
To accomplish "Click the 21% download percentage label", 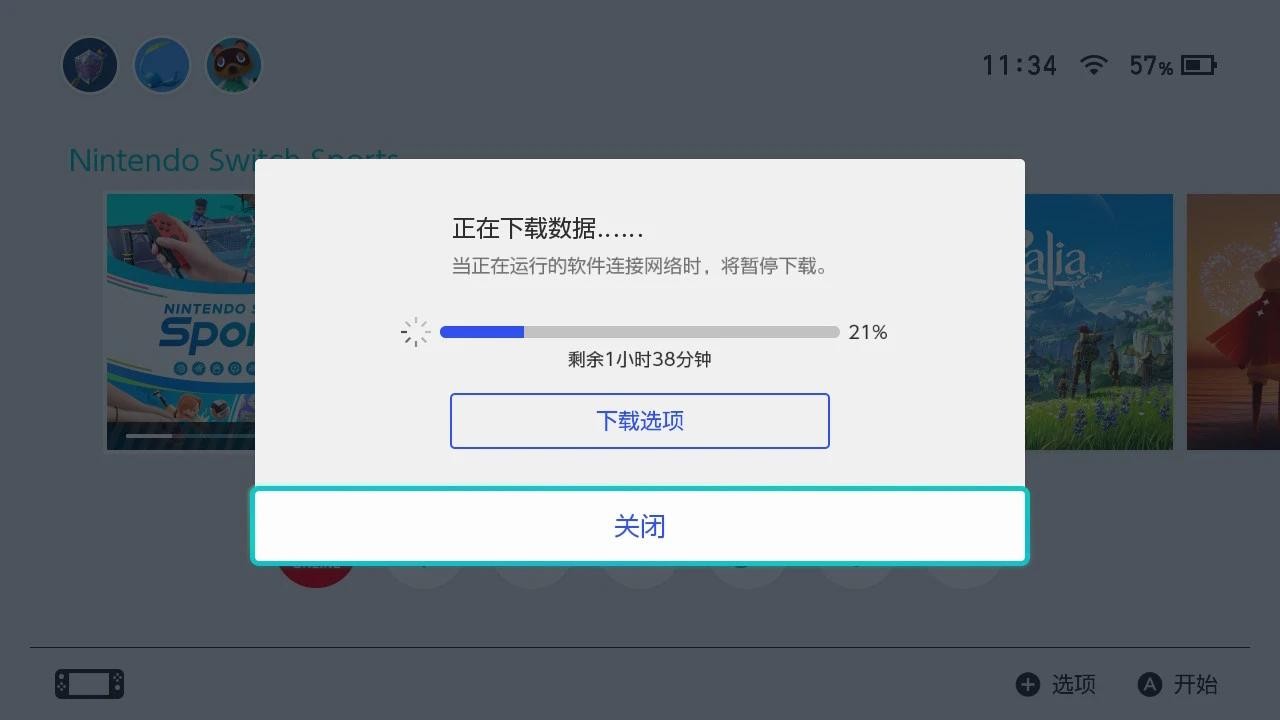I will (x=868, y=332).
